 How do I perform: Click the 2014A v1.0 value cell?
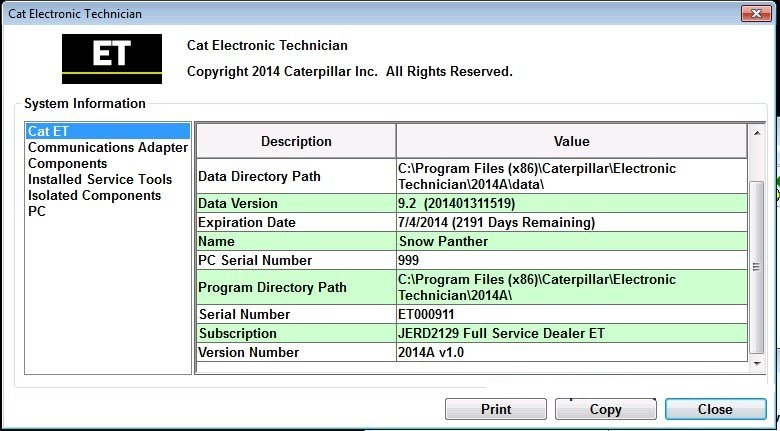coord(572,352)
